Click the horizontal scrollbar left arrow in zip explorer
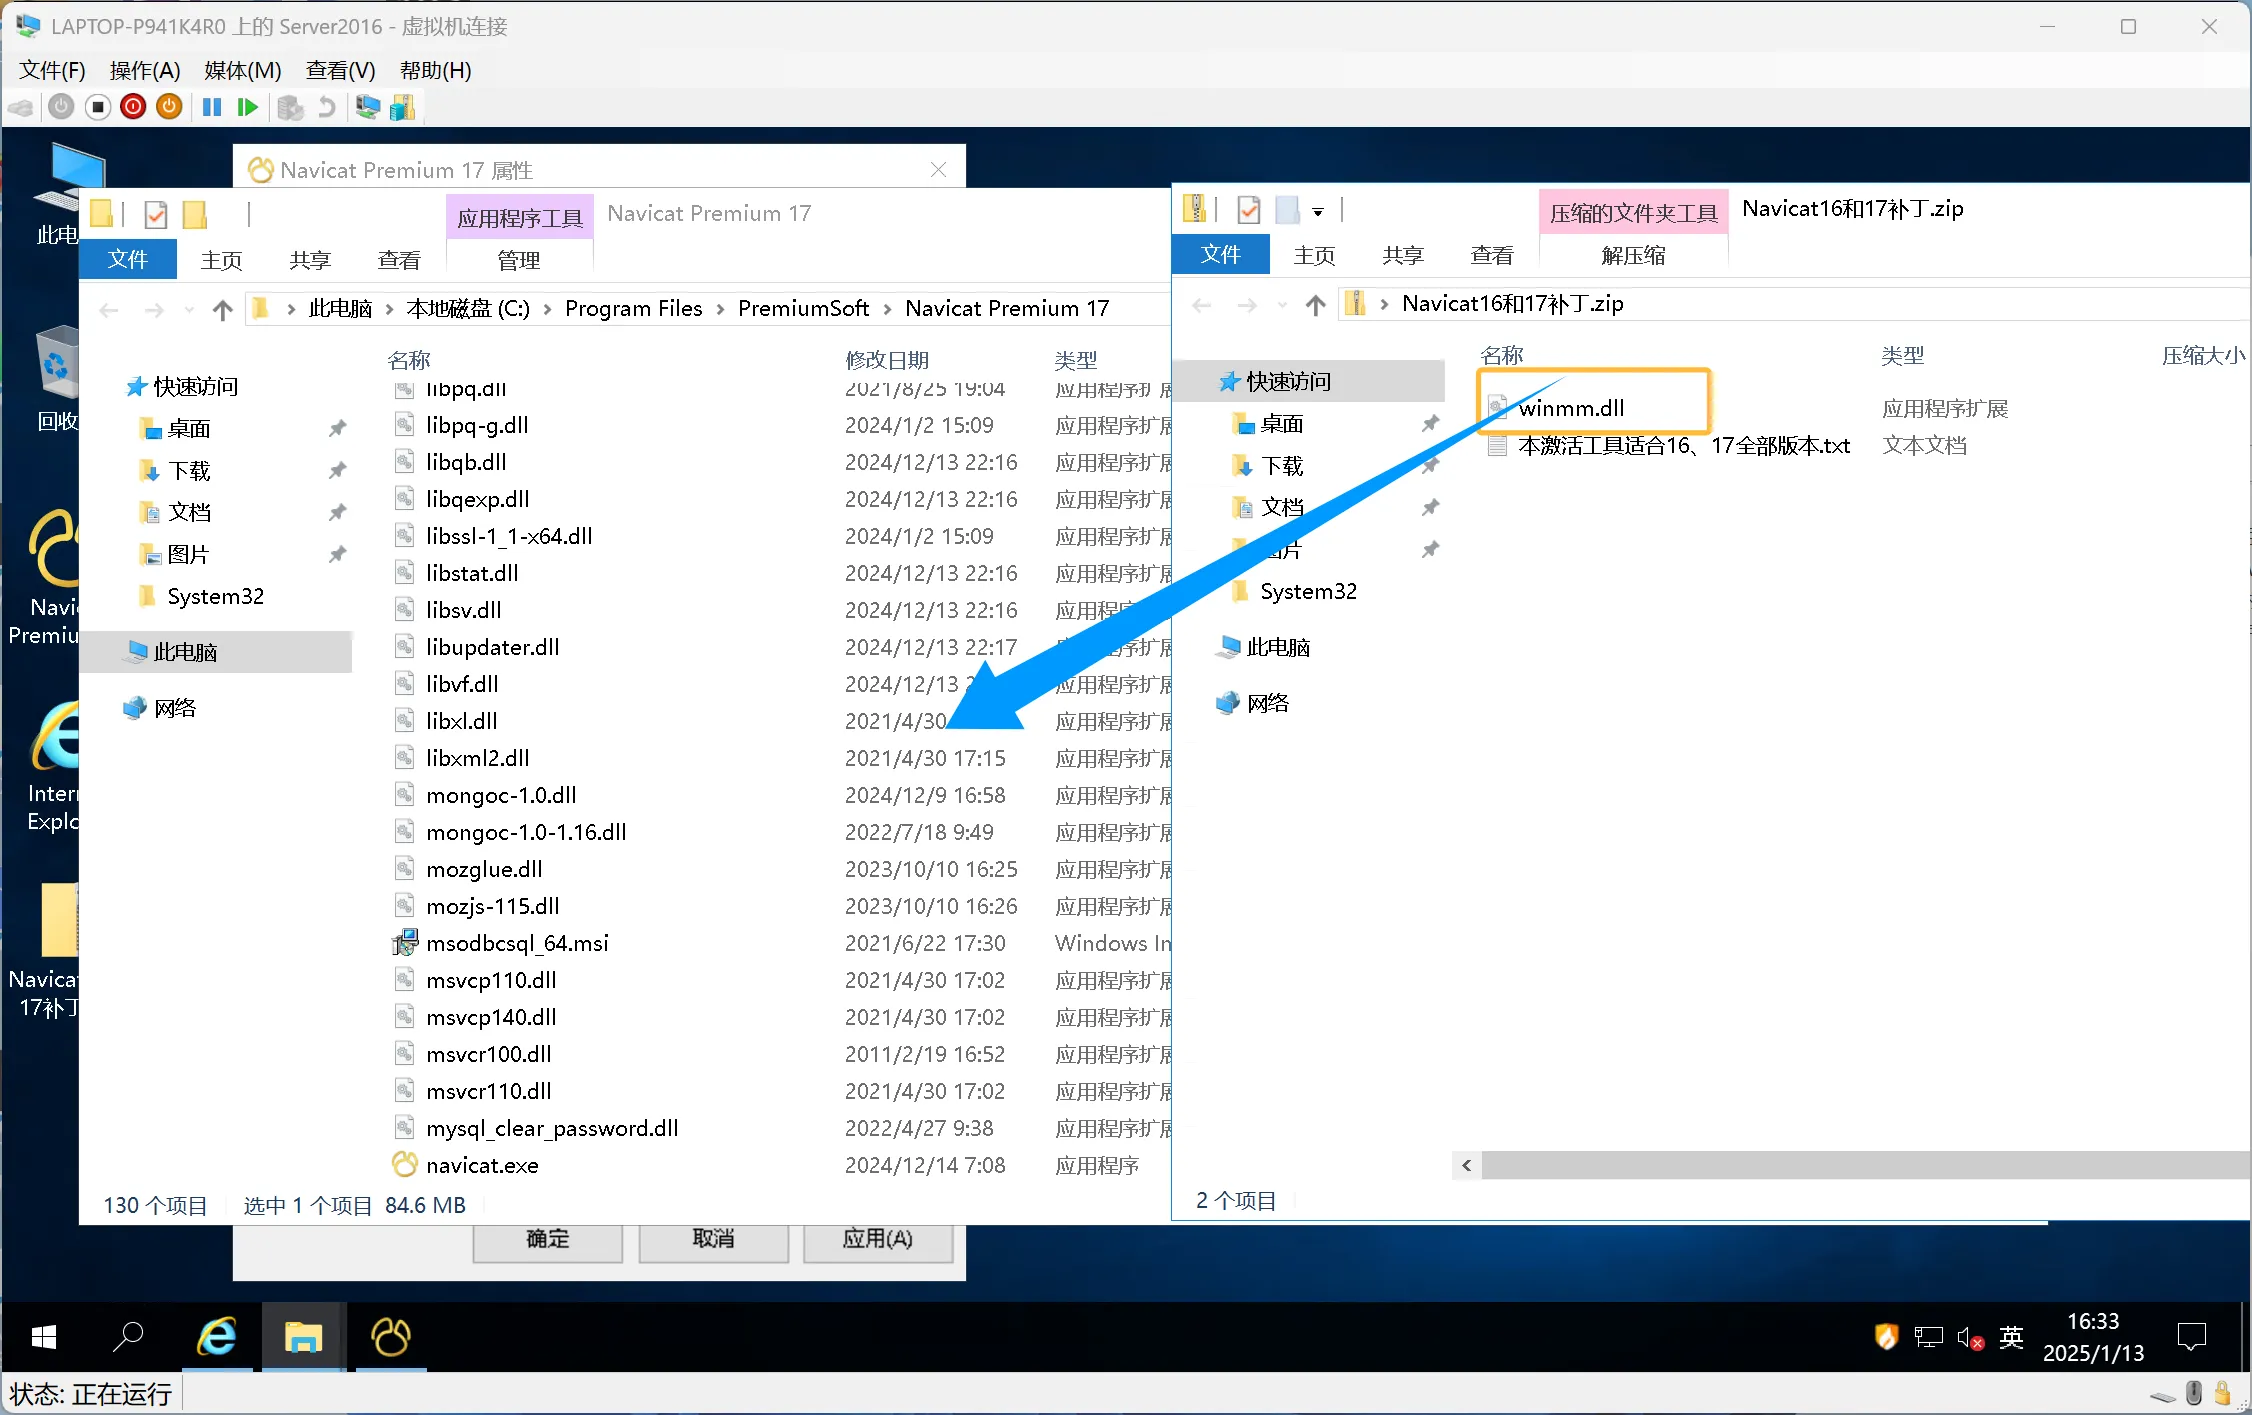 [1467, 1165]
